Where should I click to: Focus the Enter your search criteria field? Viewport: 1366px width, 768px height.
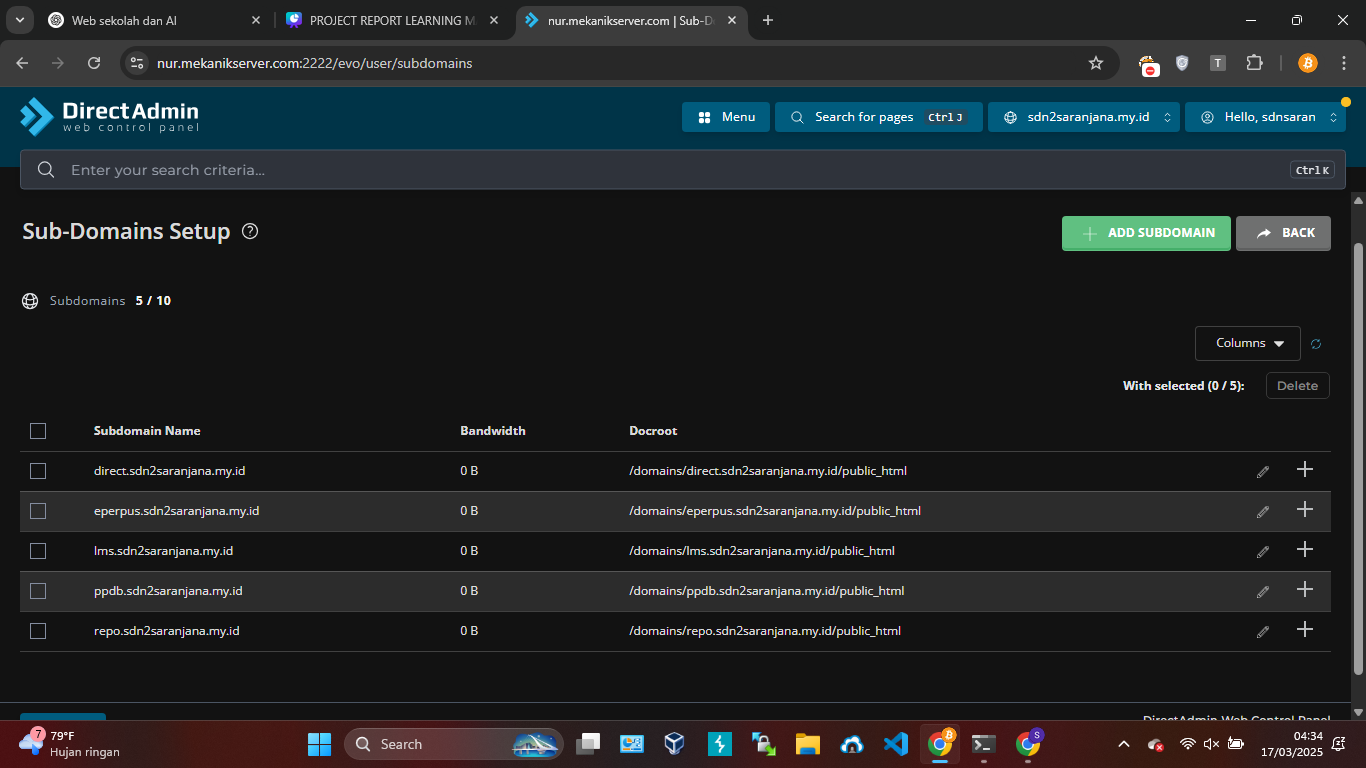683,170
